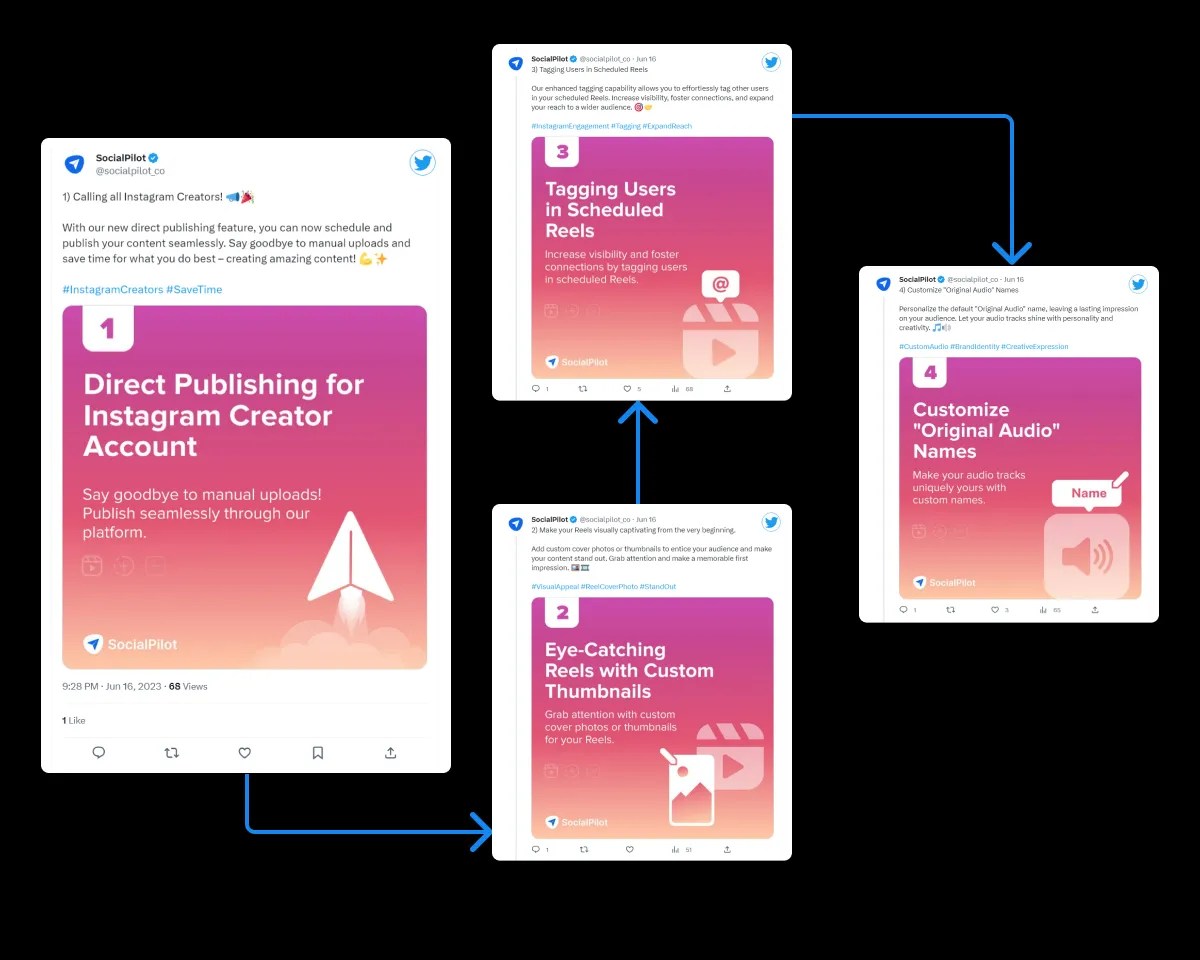The height and width of the screenshot is (960, 1200).
Task: Reply to the Customize Original Audio tweet
Action: (x=903, y=609)
